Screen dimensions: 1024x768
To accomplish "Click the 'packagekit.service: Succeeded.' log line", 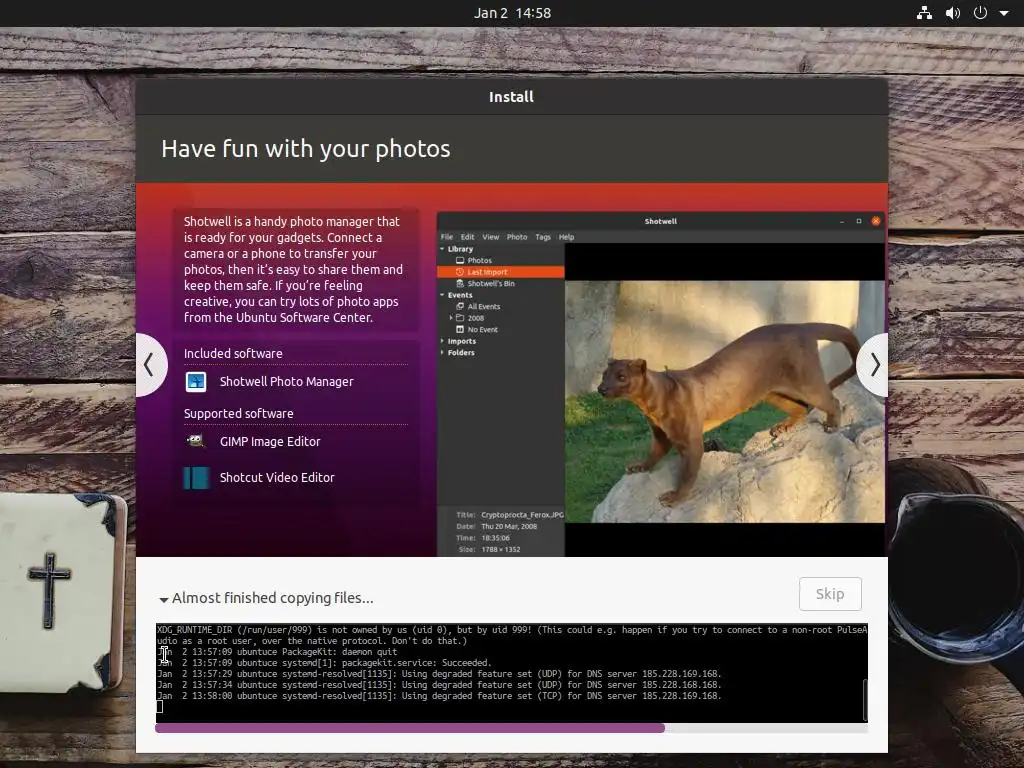I will pyautogui.click(x=324, y=663).
